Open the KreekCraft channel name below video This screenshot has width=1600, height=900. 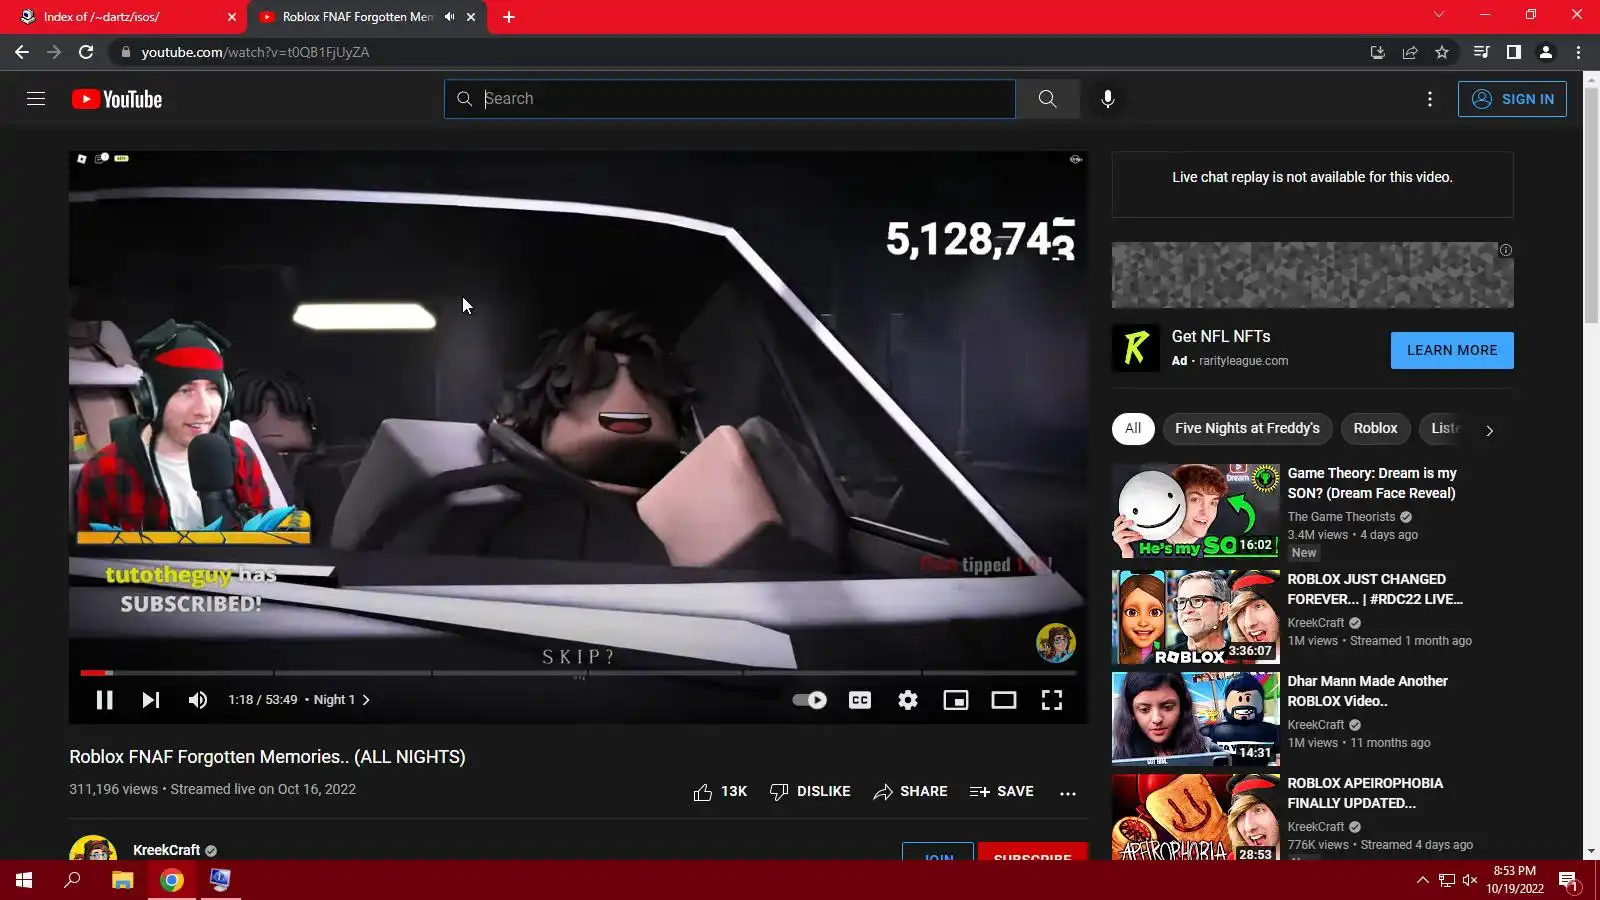tap(166, 850)
